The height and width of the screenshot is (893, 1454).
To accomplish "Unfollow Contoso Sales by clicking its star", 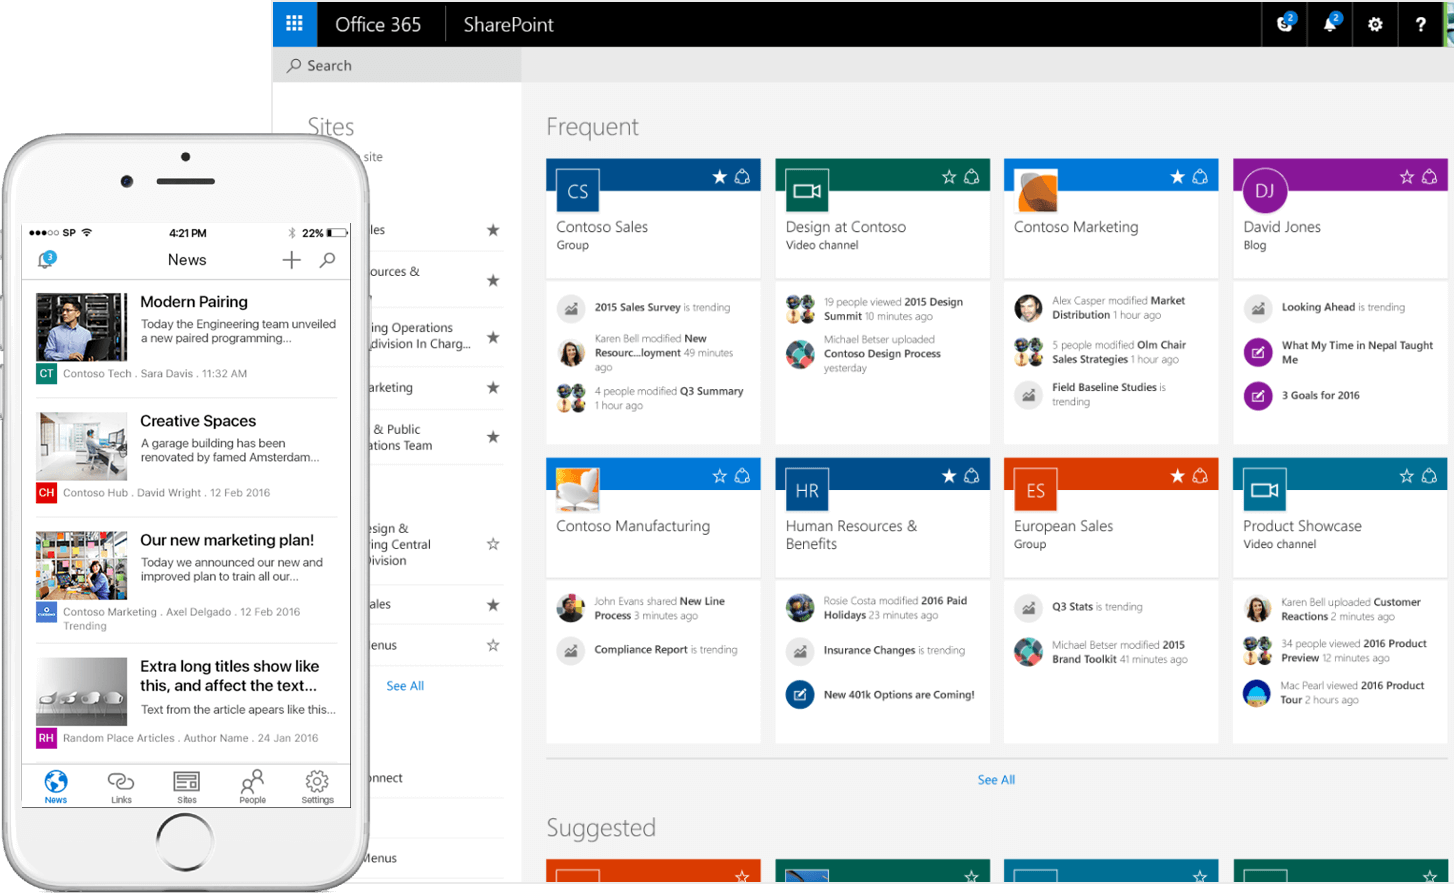I will [x=719, y=176].
